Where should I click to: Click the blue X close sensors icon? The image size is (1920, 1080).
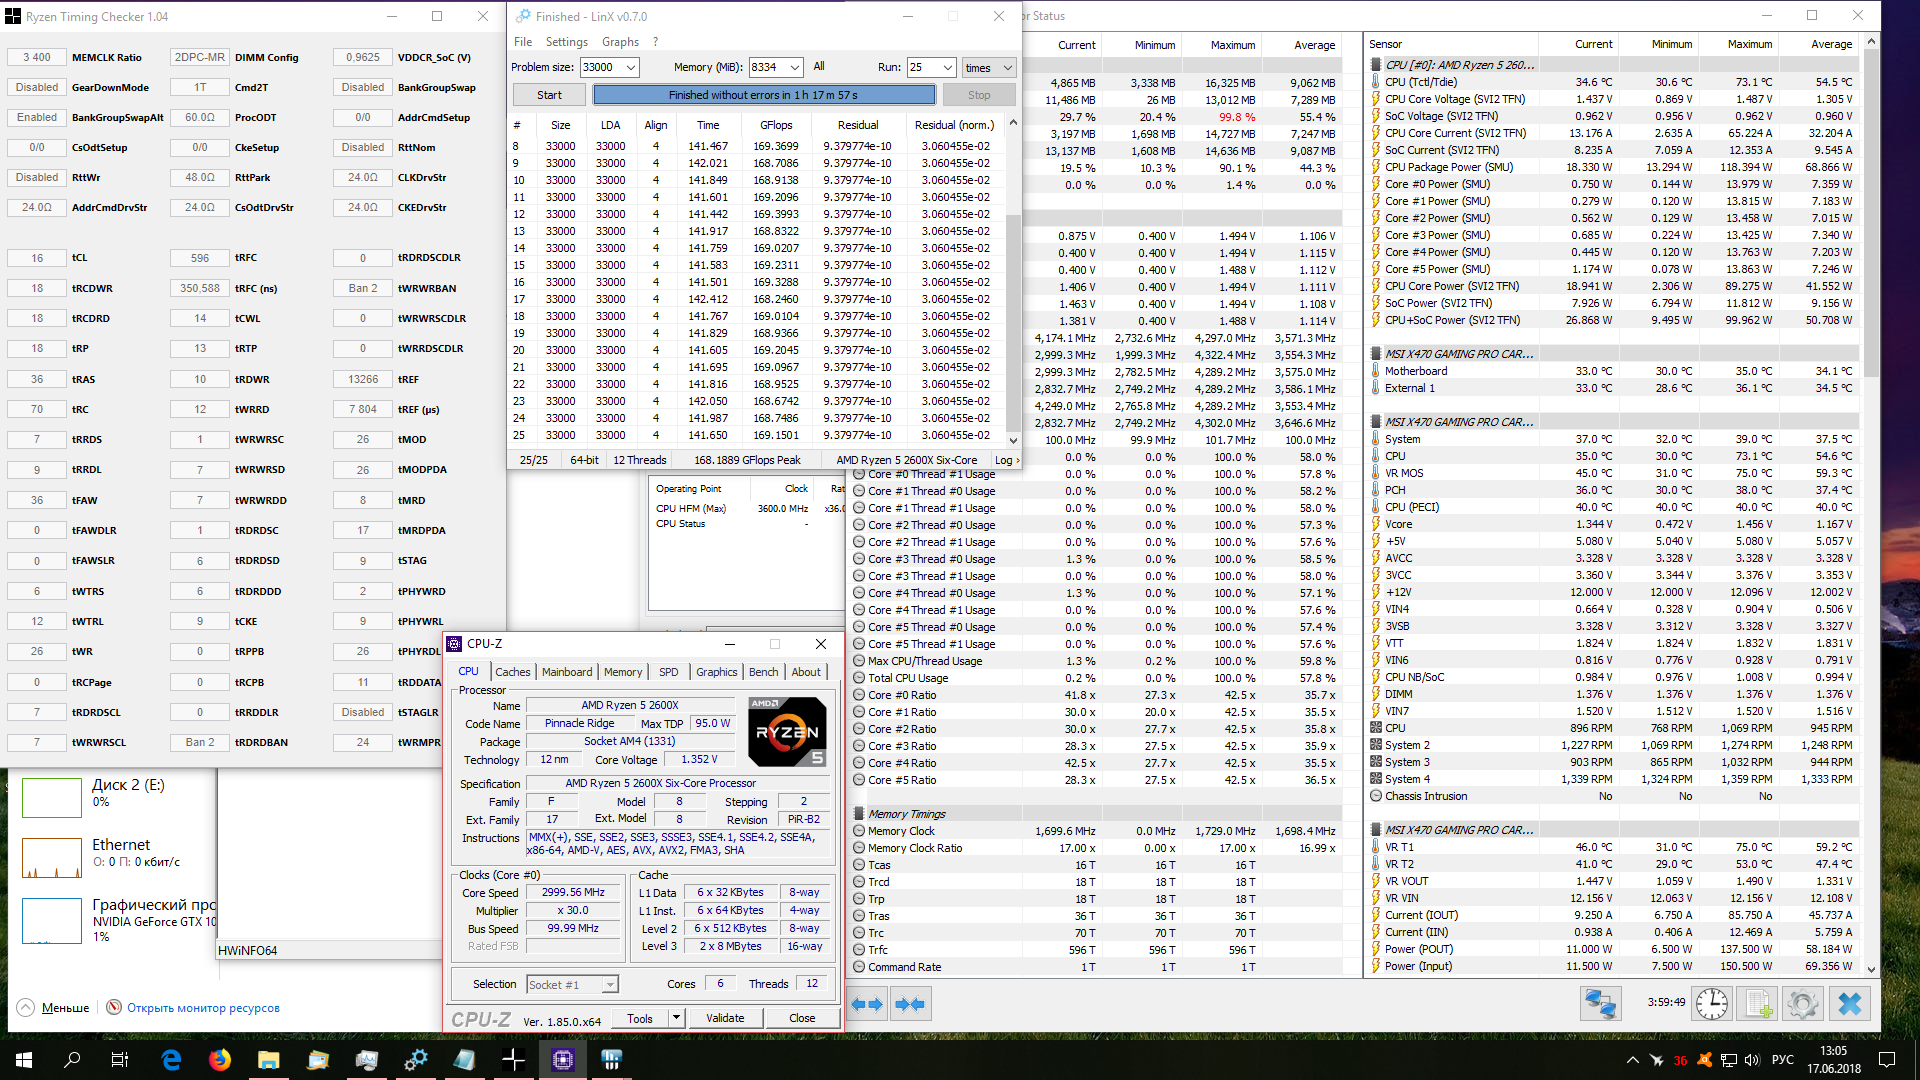click(x=1850, y=1003)
